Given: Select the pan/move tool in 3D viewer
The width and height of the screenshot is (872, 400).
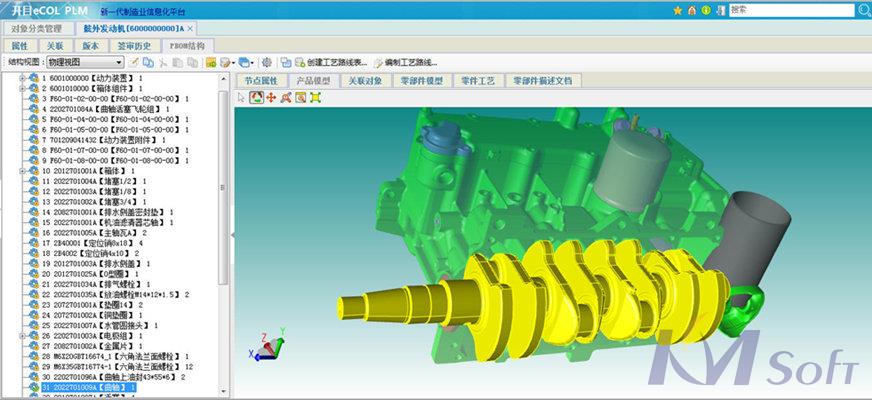Looking at the screenshot, I should [271, 98].
